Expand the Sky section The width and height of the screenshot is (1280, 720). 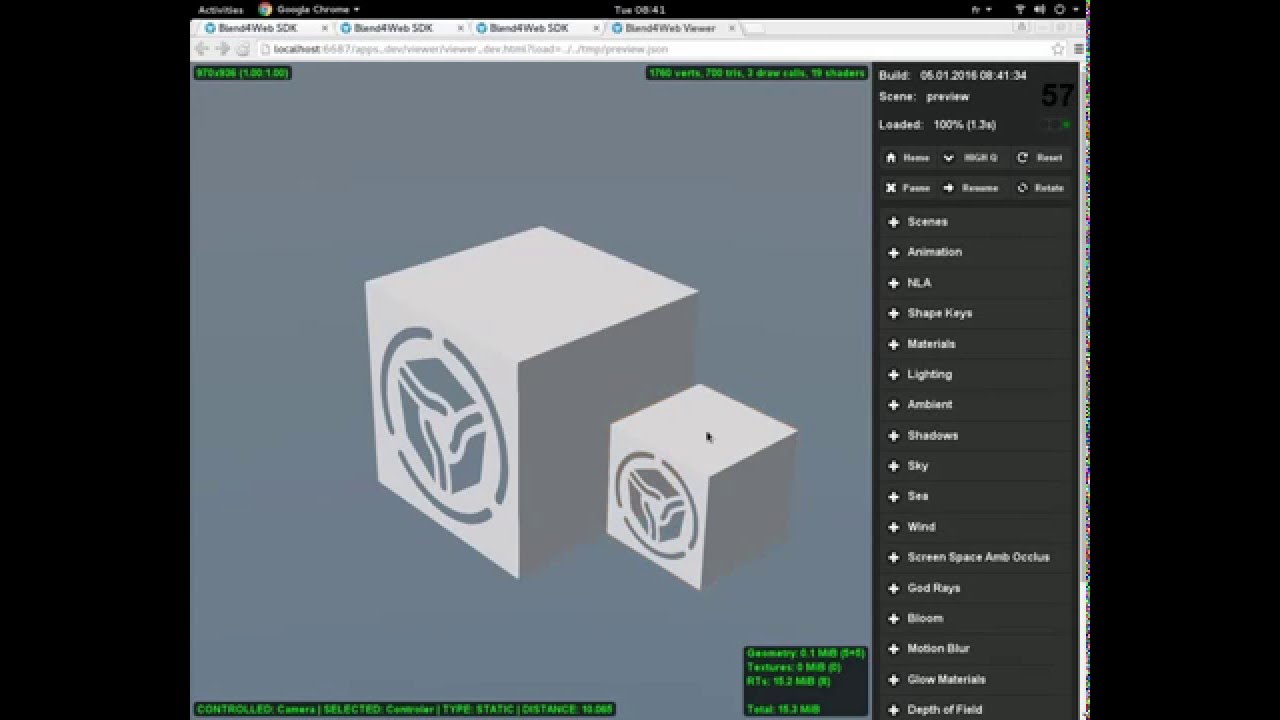point(976,466)
